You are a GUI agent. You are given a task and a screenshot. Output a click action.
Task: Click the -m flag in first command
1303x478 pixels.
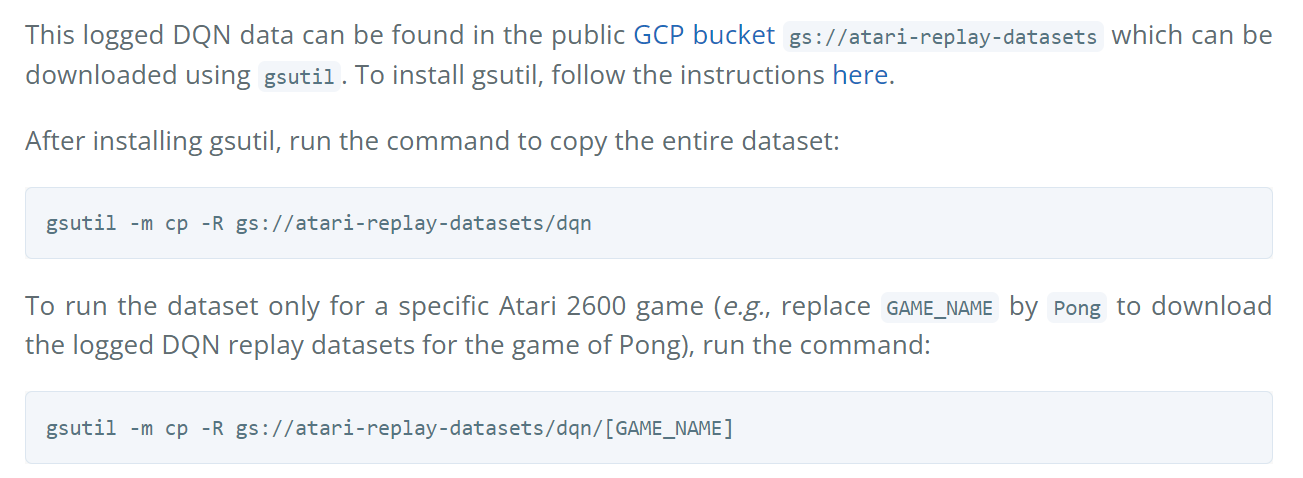[141, 223]
